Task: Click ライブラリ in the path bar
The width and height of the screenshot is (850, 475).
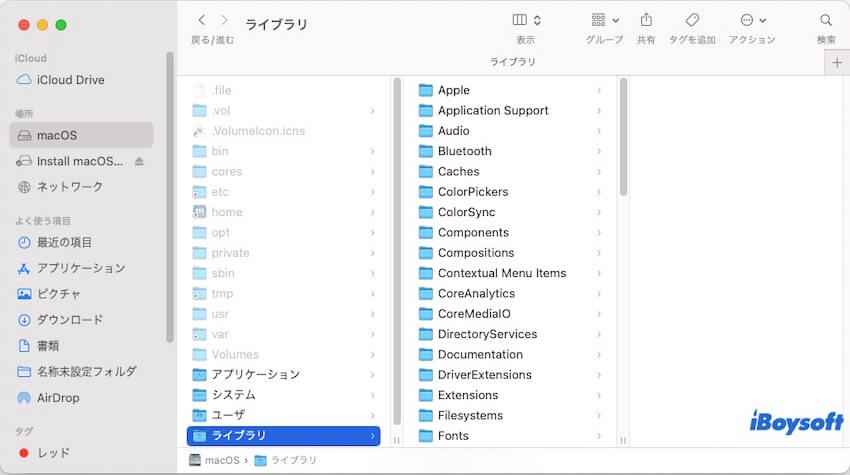Action: (x=285, y=460)
